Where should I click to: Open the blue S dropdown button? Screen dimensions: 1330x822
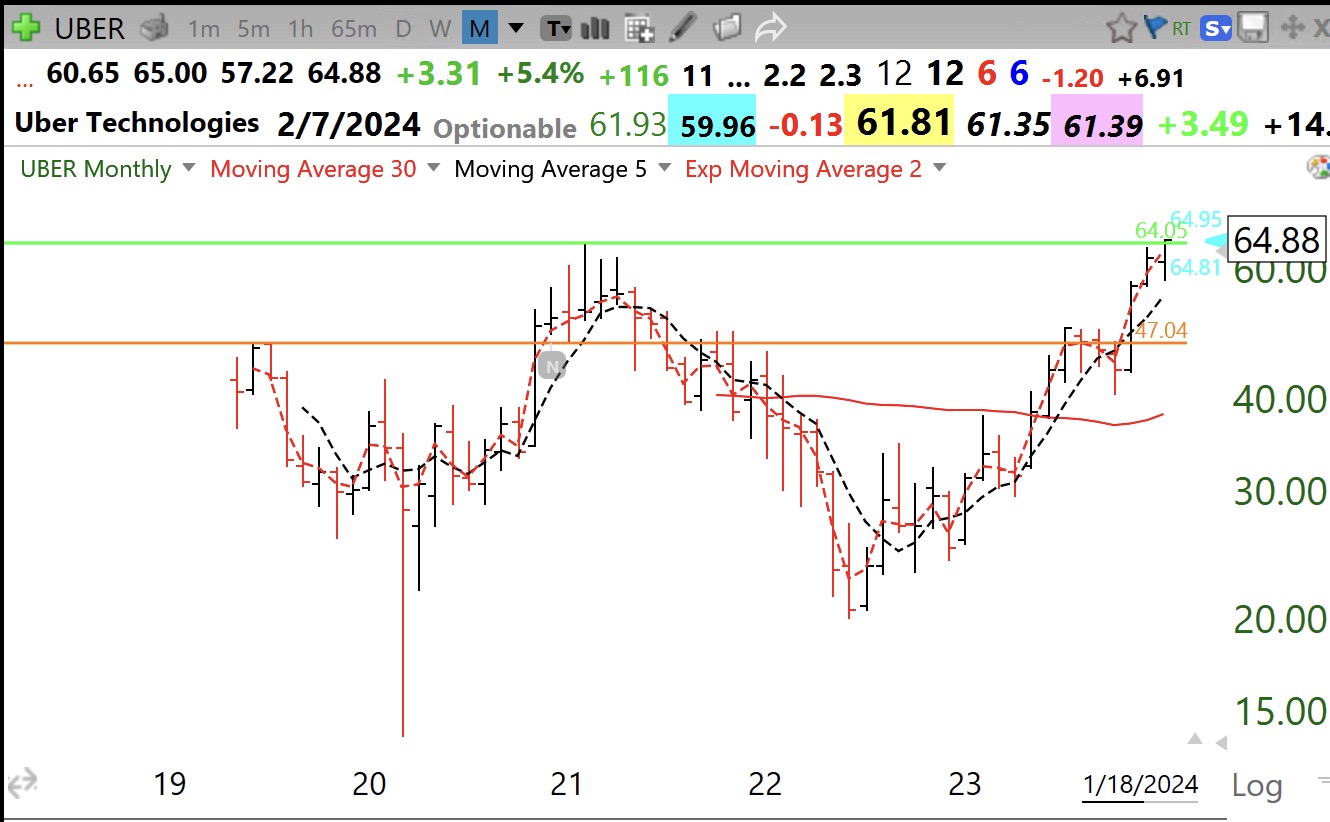pos(1217,29)
